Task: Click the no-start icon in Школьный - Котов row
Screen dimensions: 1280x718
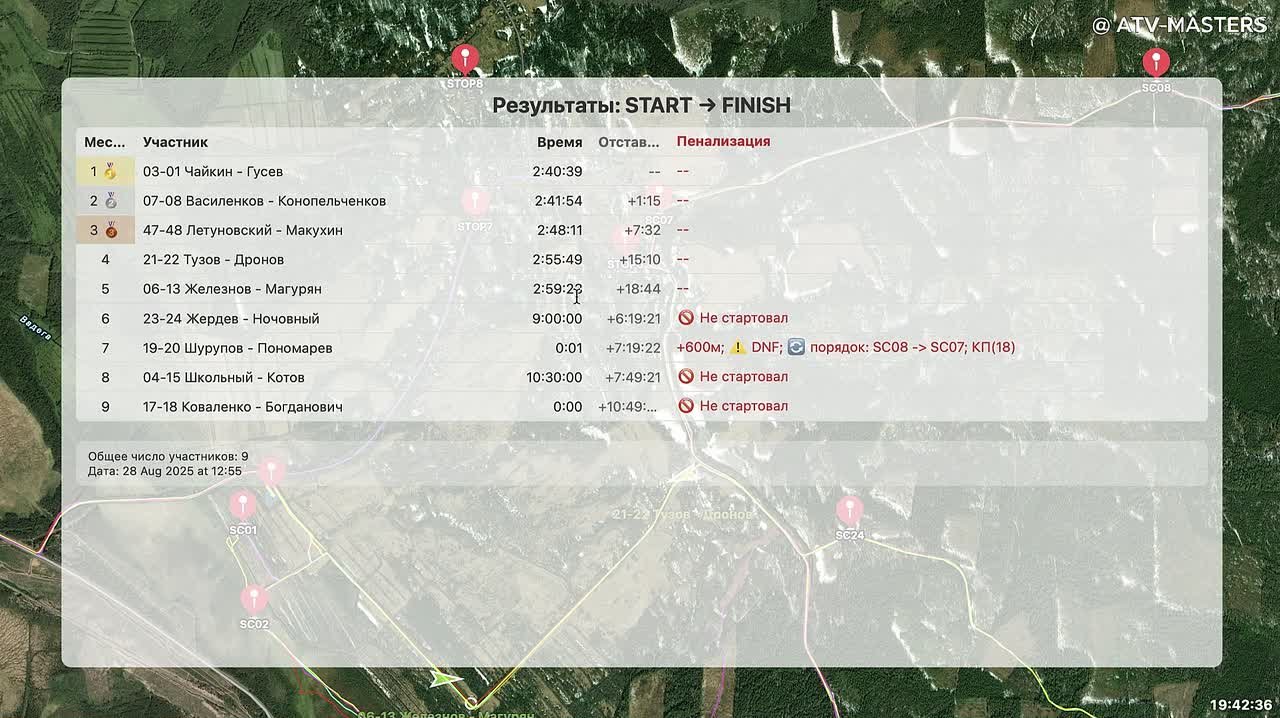Action: [686, 377]
